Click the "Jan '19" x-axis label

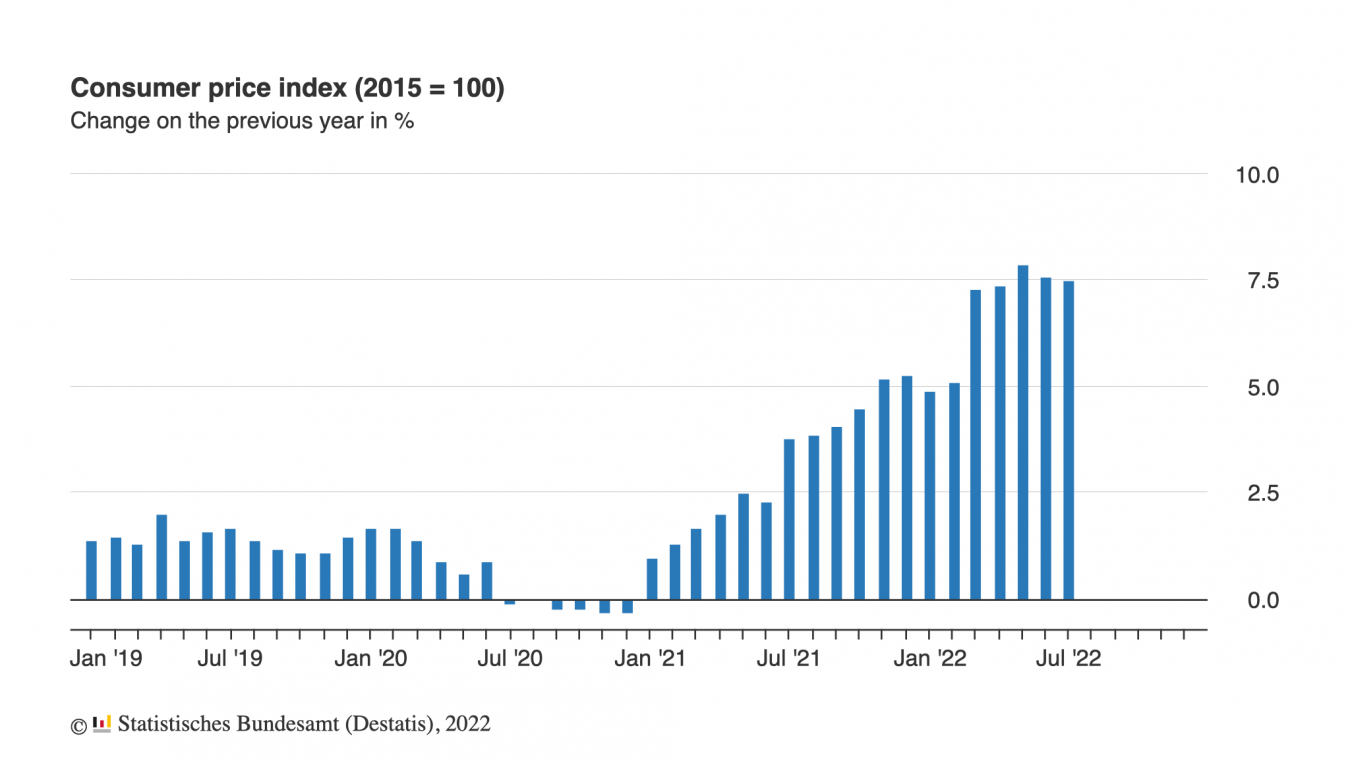pos(106,659)
